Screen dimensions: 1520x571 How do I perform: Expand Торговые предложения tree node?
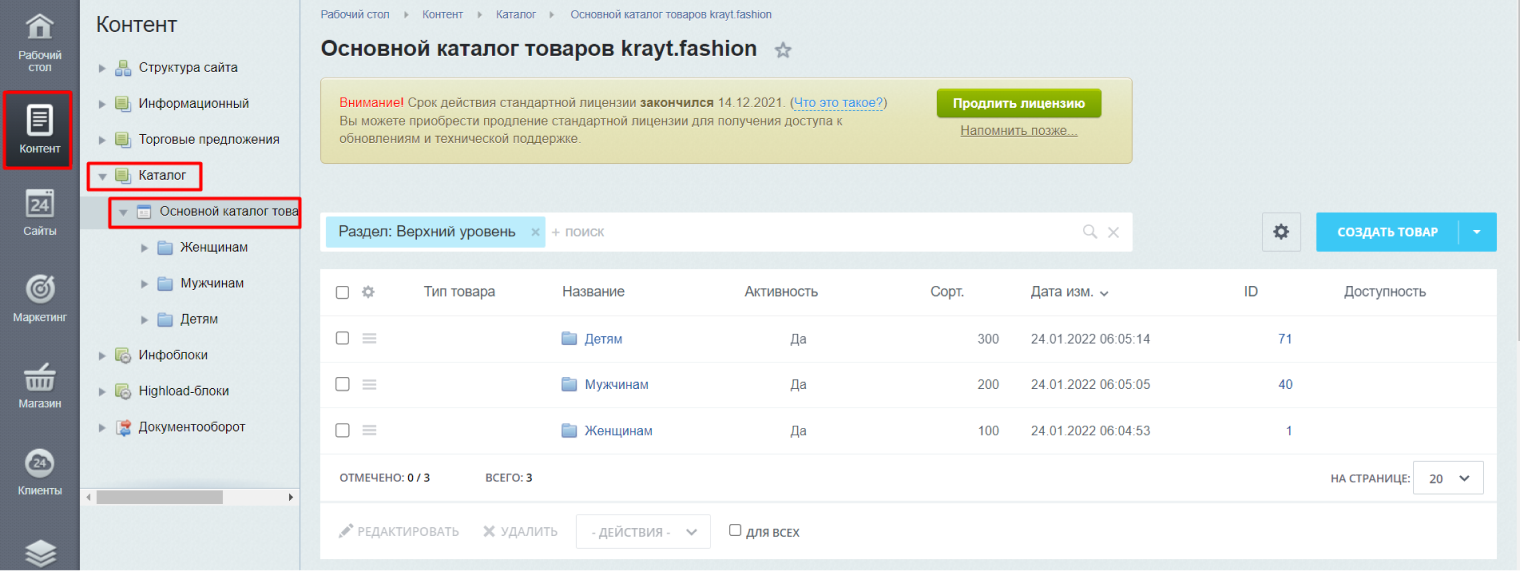coord(102,140)
